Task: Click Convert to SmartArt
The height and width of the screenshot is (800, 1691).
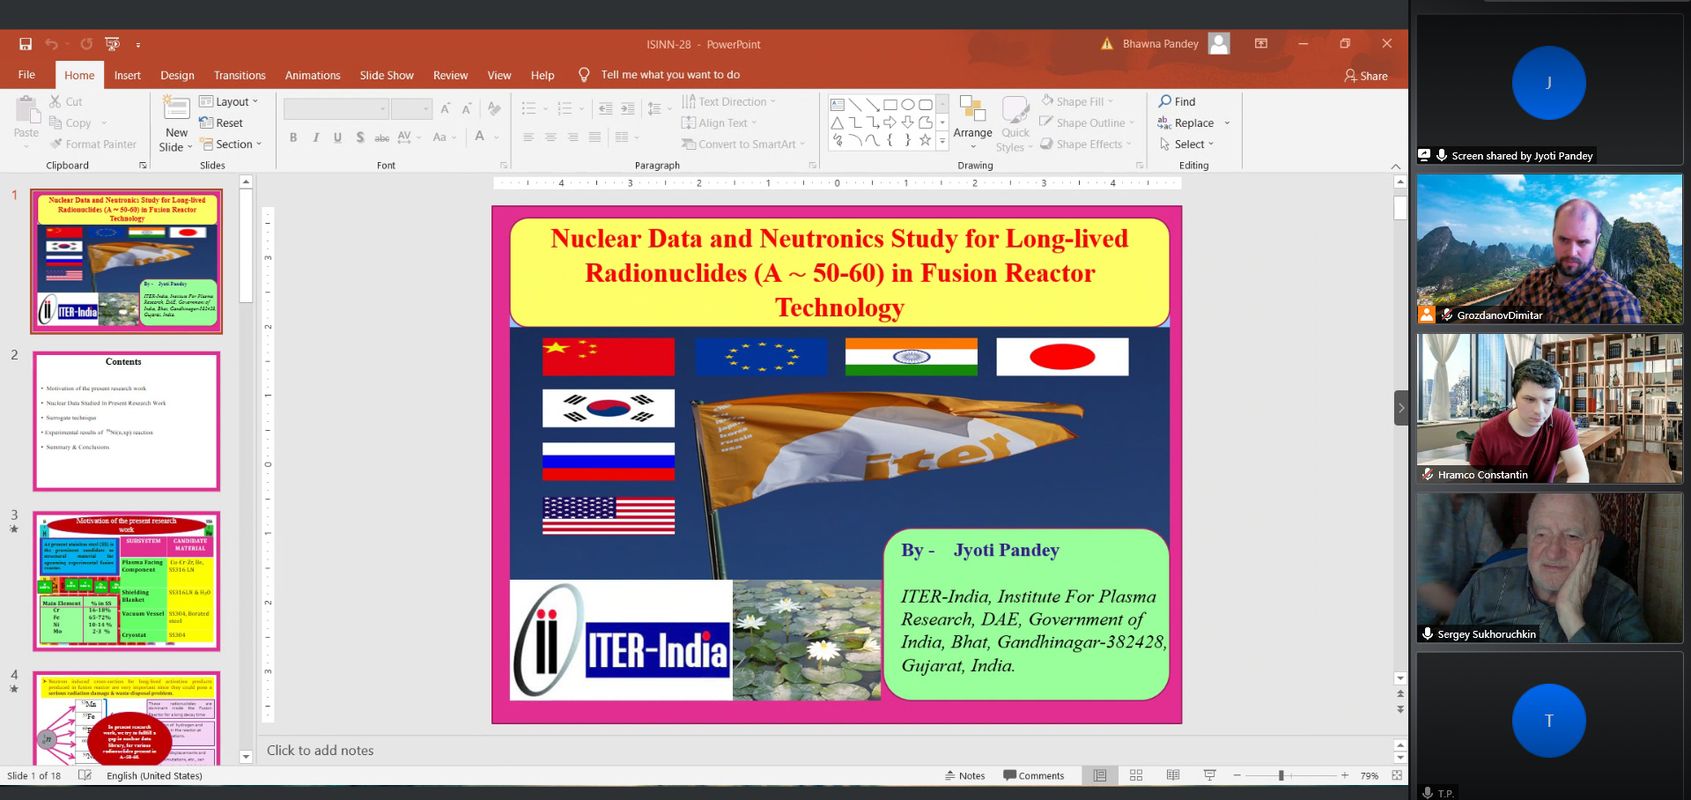Action: click(x=744, y=144)
